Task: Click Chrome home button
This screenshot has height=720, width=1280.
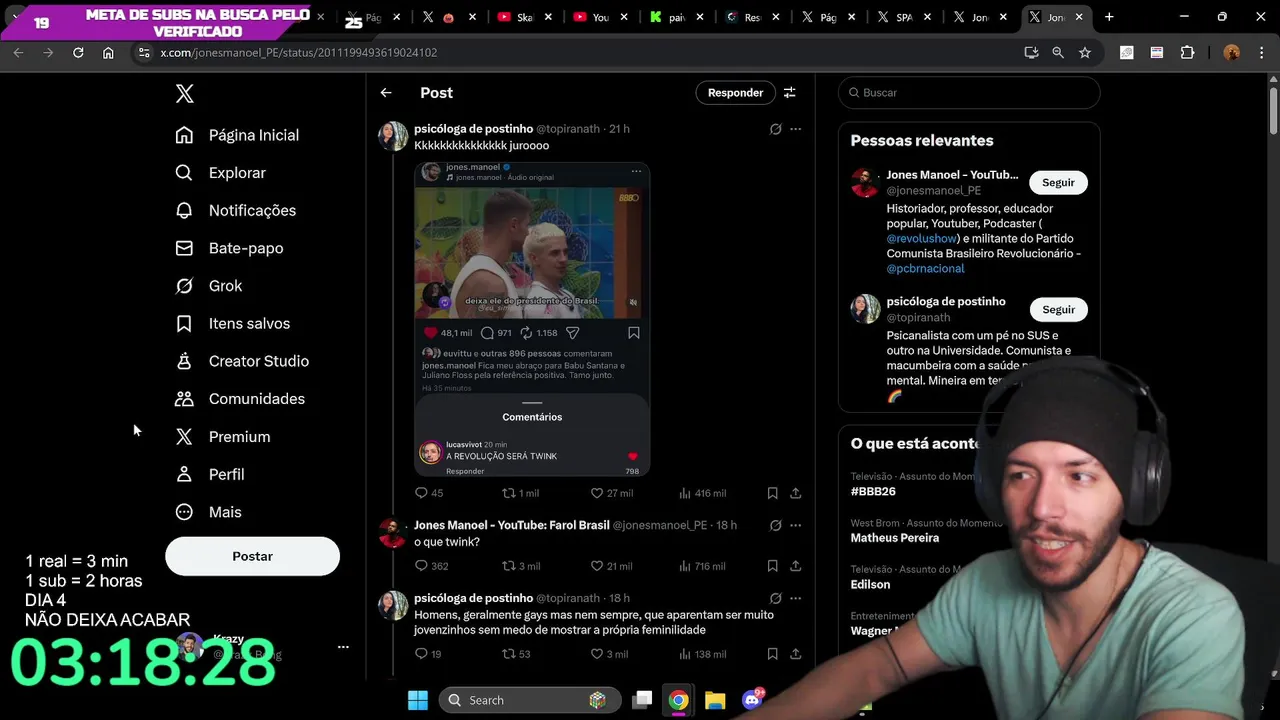Action: pos(108,52)
